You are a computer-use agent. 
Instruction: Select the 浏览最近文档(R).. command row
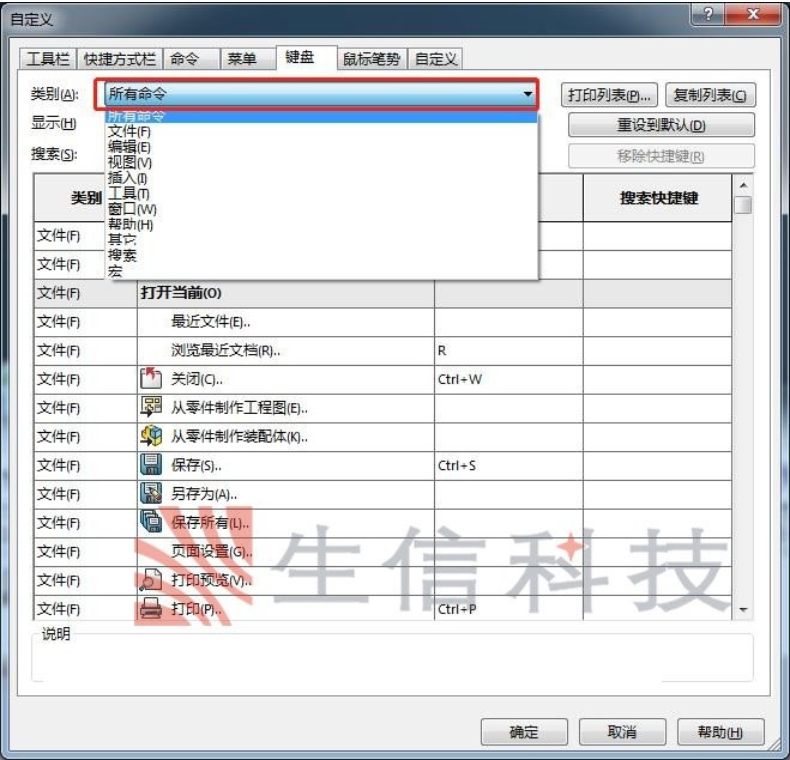tap(383, 351)
